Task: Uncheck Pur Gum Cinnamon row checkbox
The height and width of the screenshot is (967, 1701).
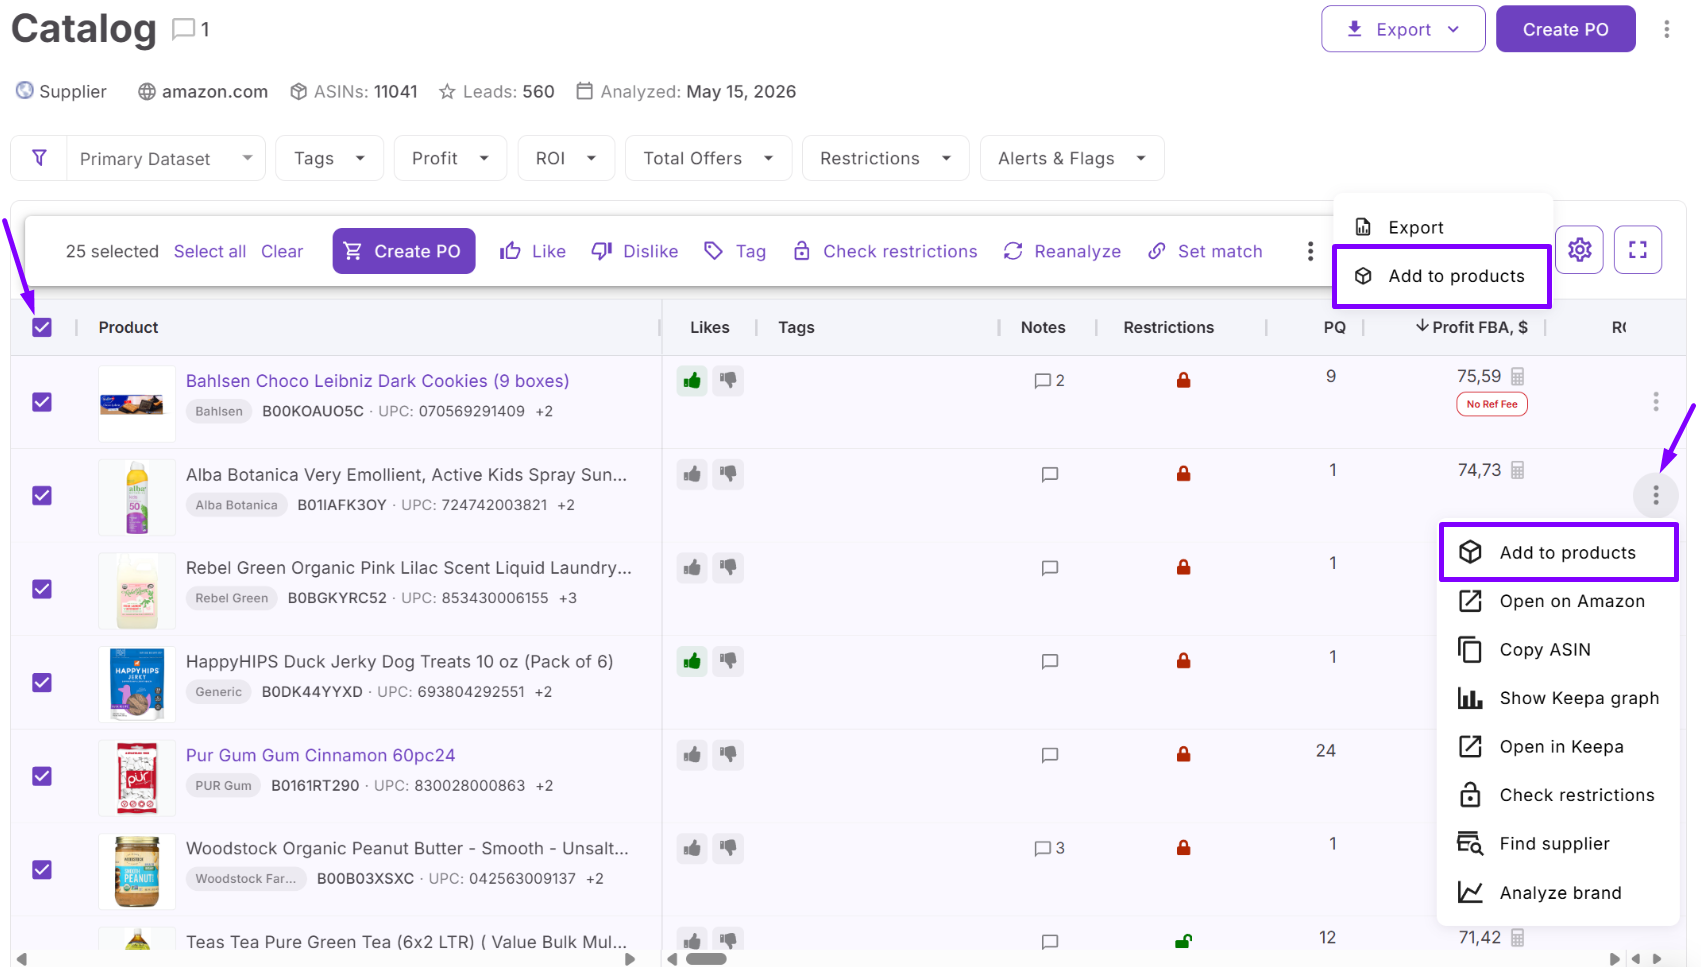Action: pyautogui.click(x=42, y=776)
